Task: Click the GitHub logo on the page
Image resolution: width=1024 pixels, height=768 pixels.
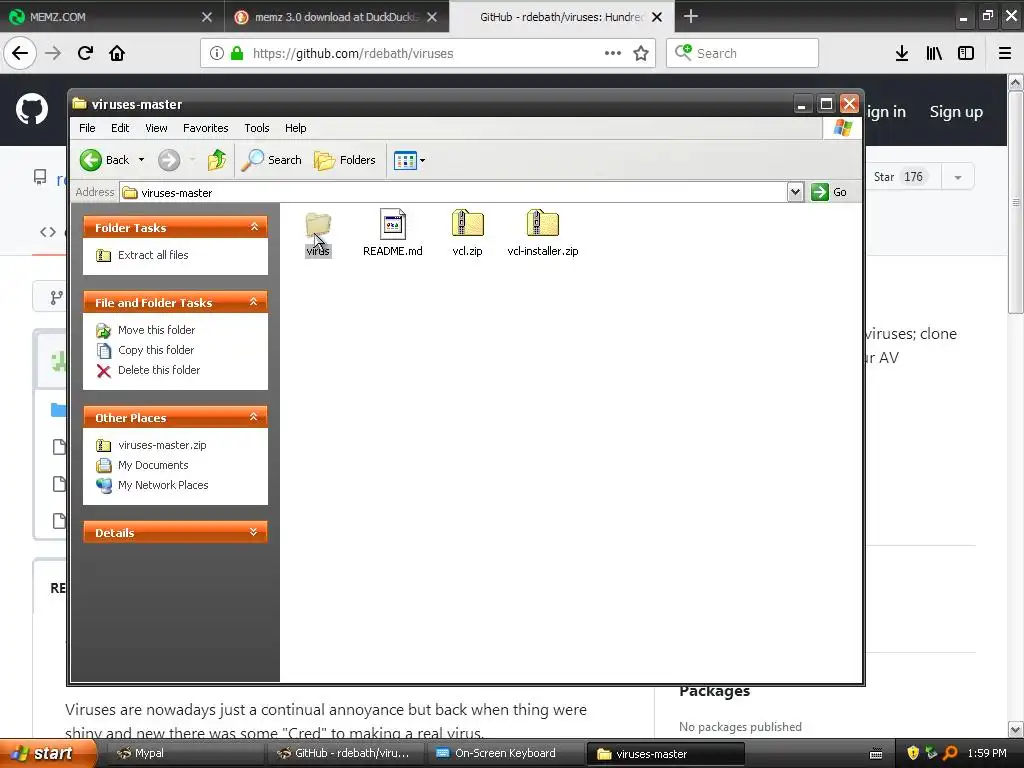Action: [32, 109]
